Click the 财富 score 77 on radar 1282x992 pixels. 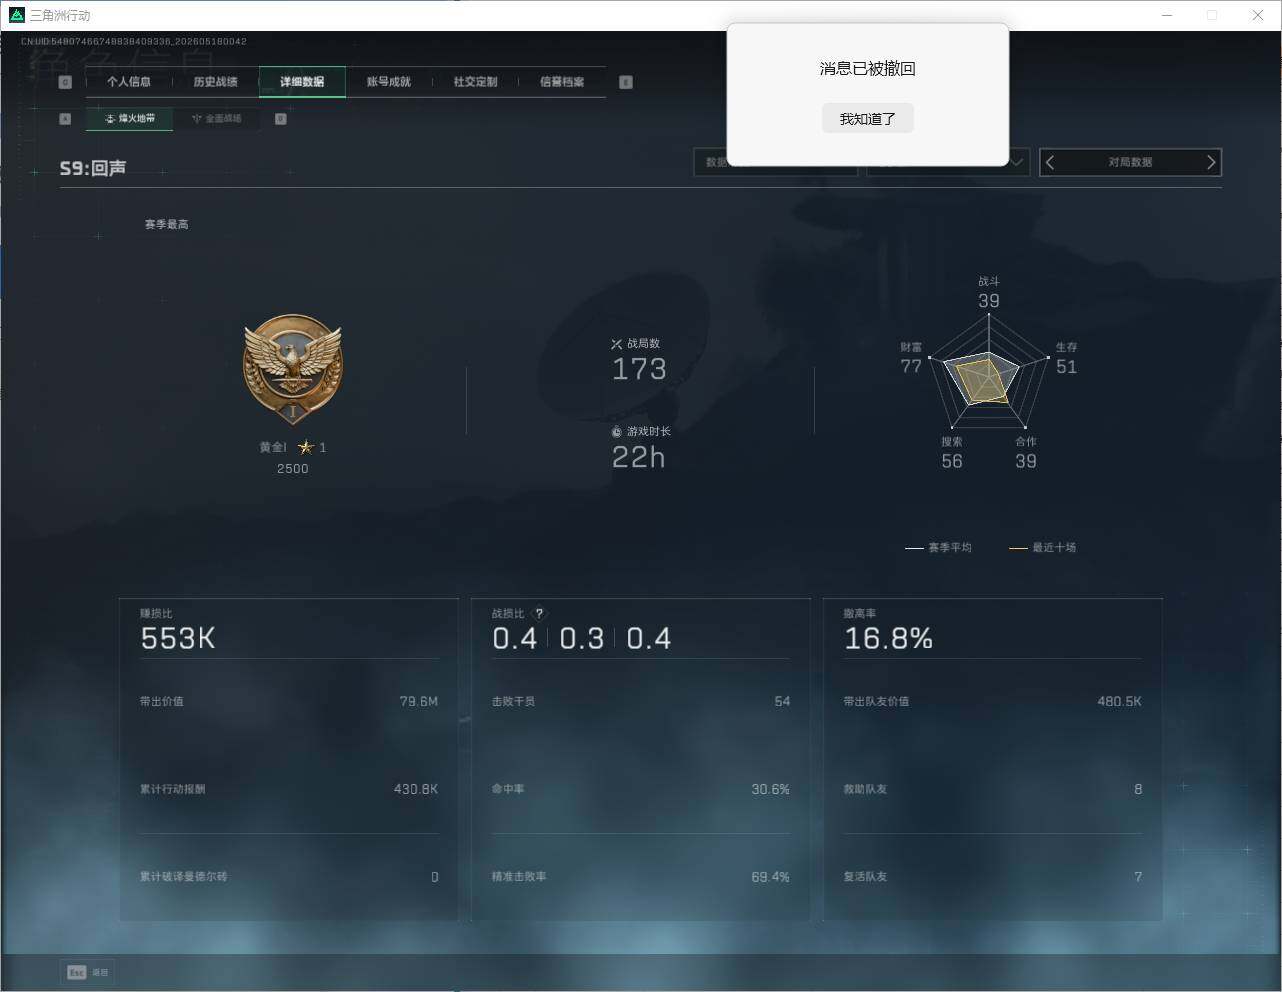[x=911, y=366]
